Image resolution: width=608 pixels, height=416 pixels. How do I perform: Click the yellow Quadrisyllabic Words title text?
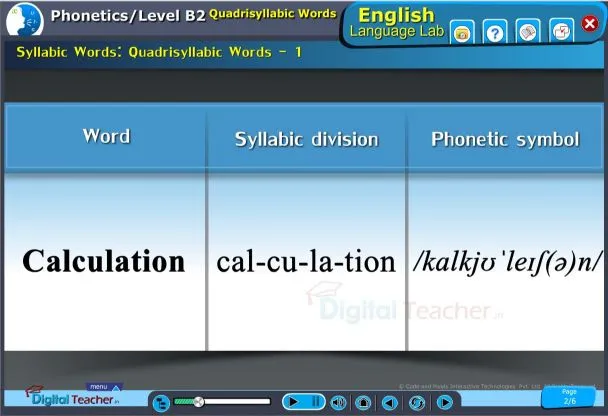(273, 14)
